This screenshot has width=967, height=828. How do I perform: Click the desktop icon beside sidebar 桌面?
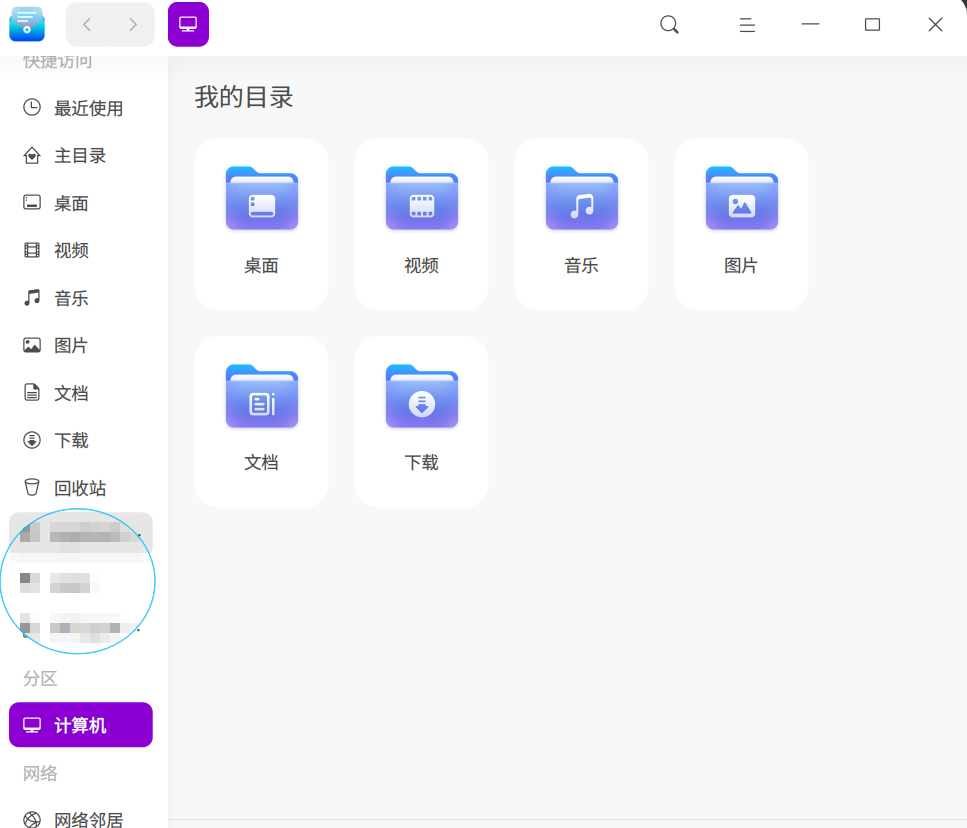tap(32, 203)
